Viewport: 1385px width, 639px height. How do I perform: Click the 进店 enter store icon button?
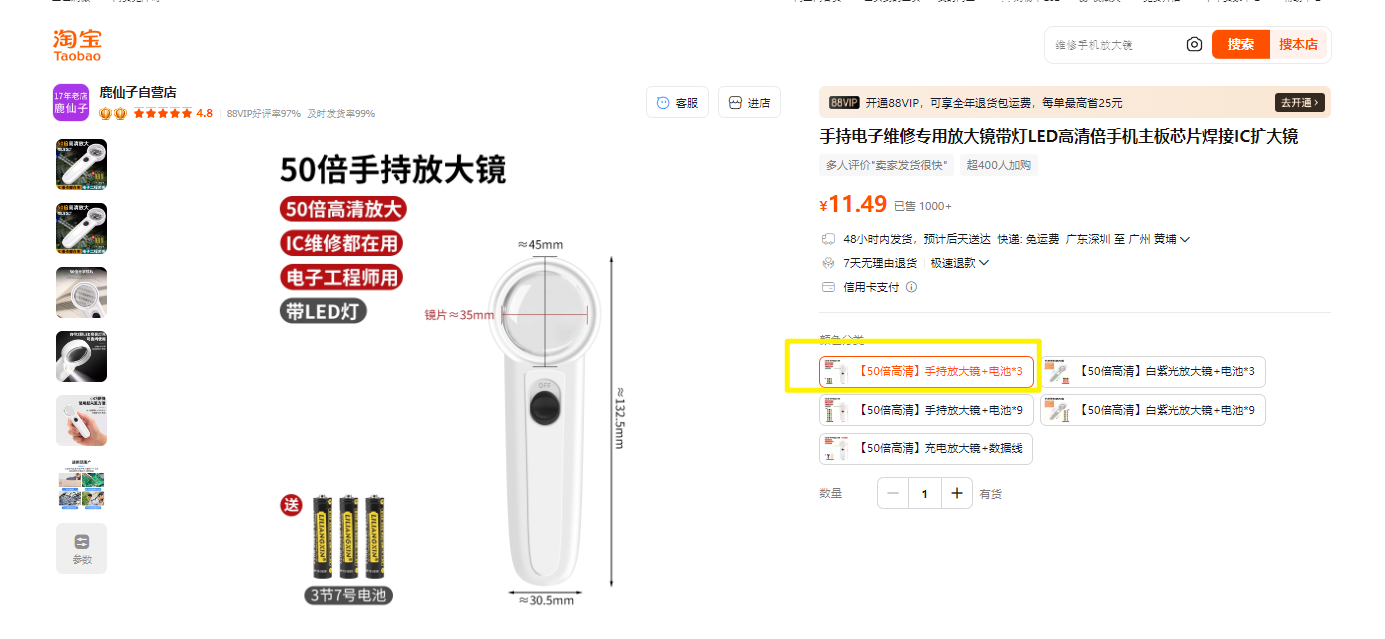coord(749,102)
